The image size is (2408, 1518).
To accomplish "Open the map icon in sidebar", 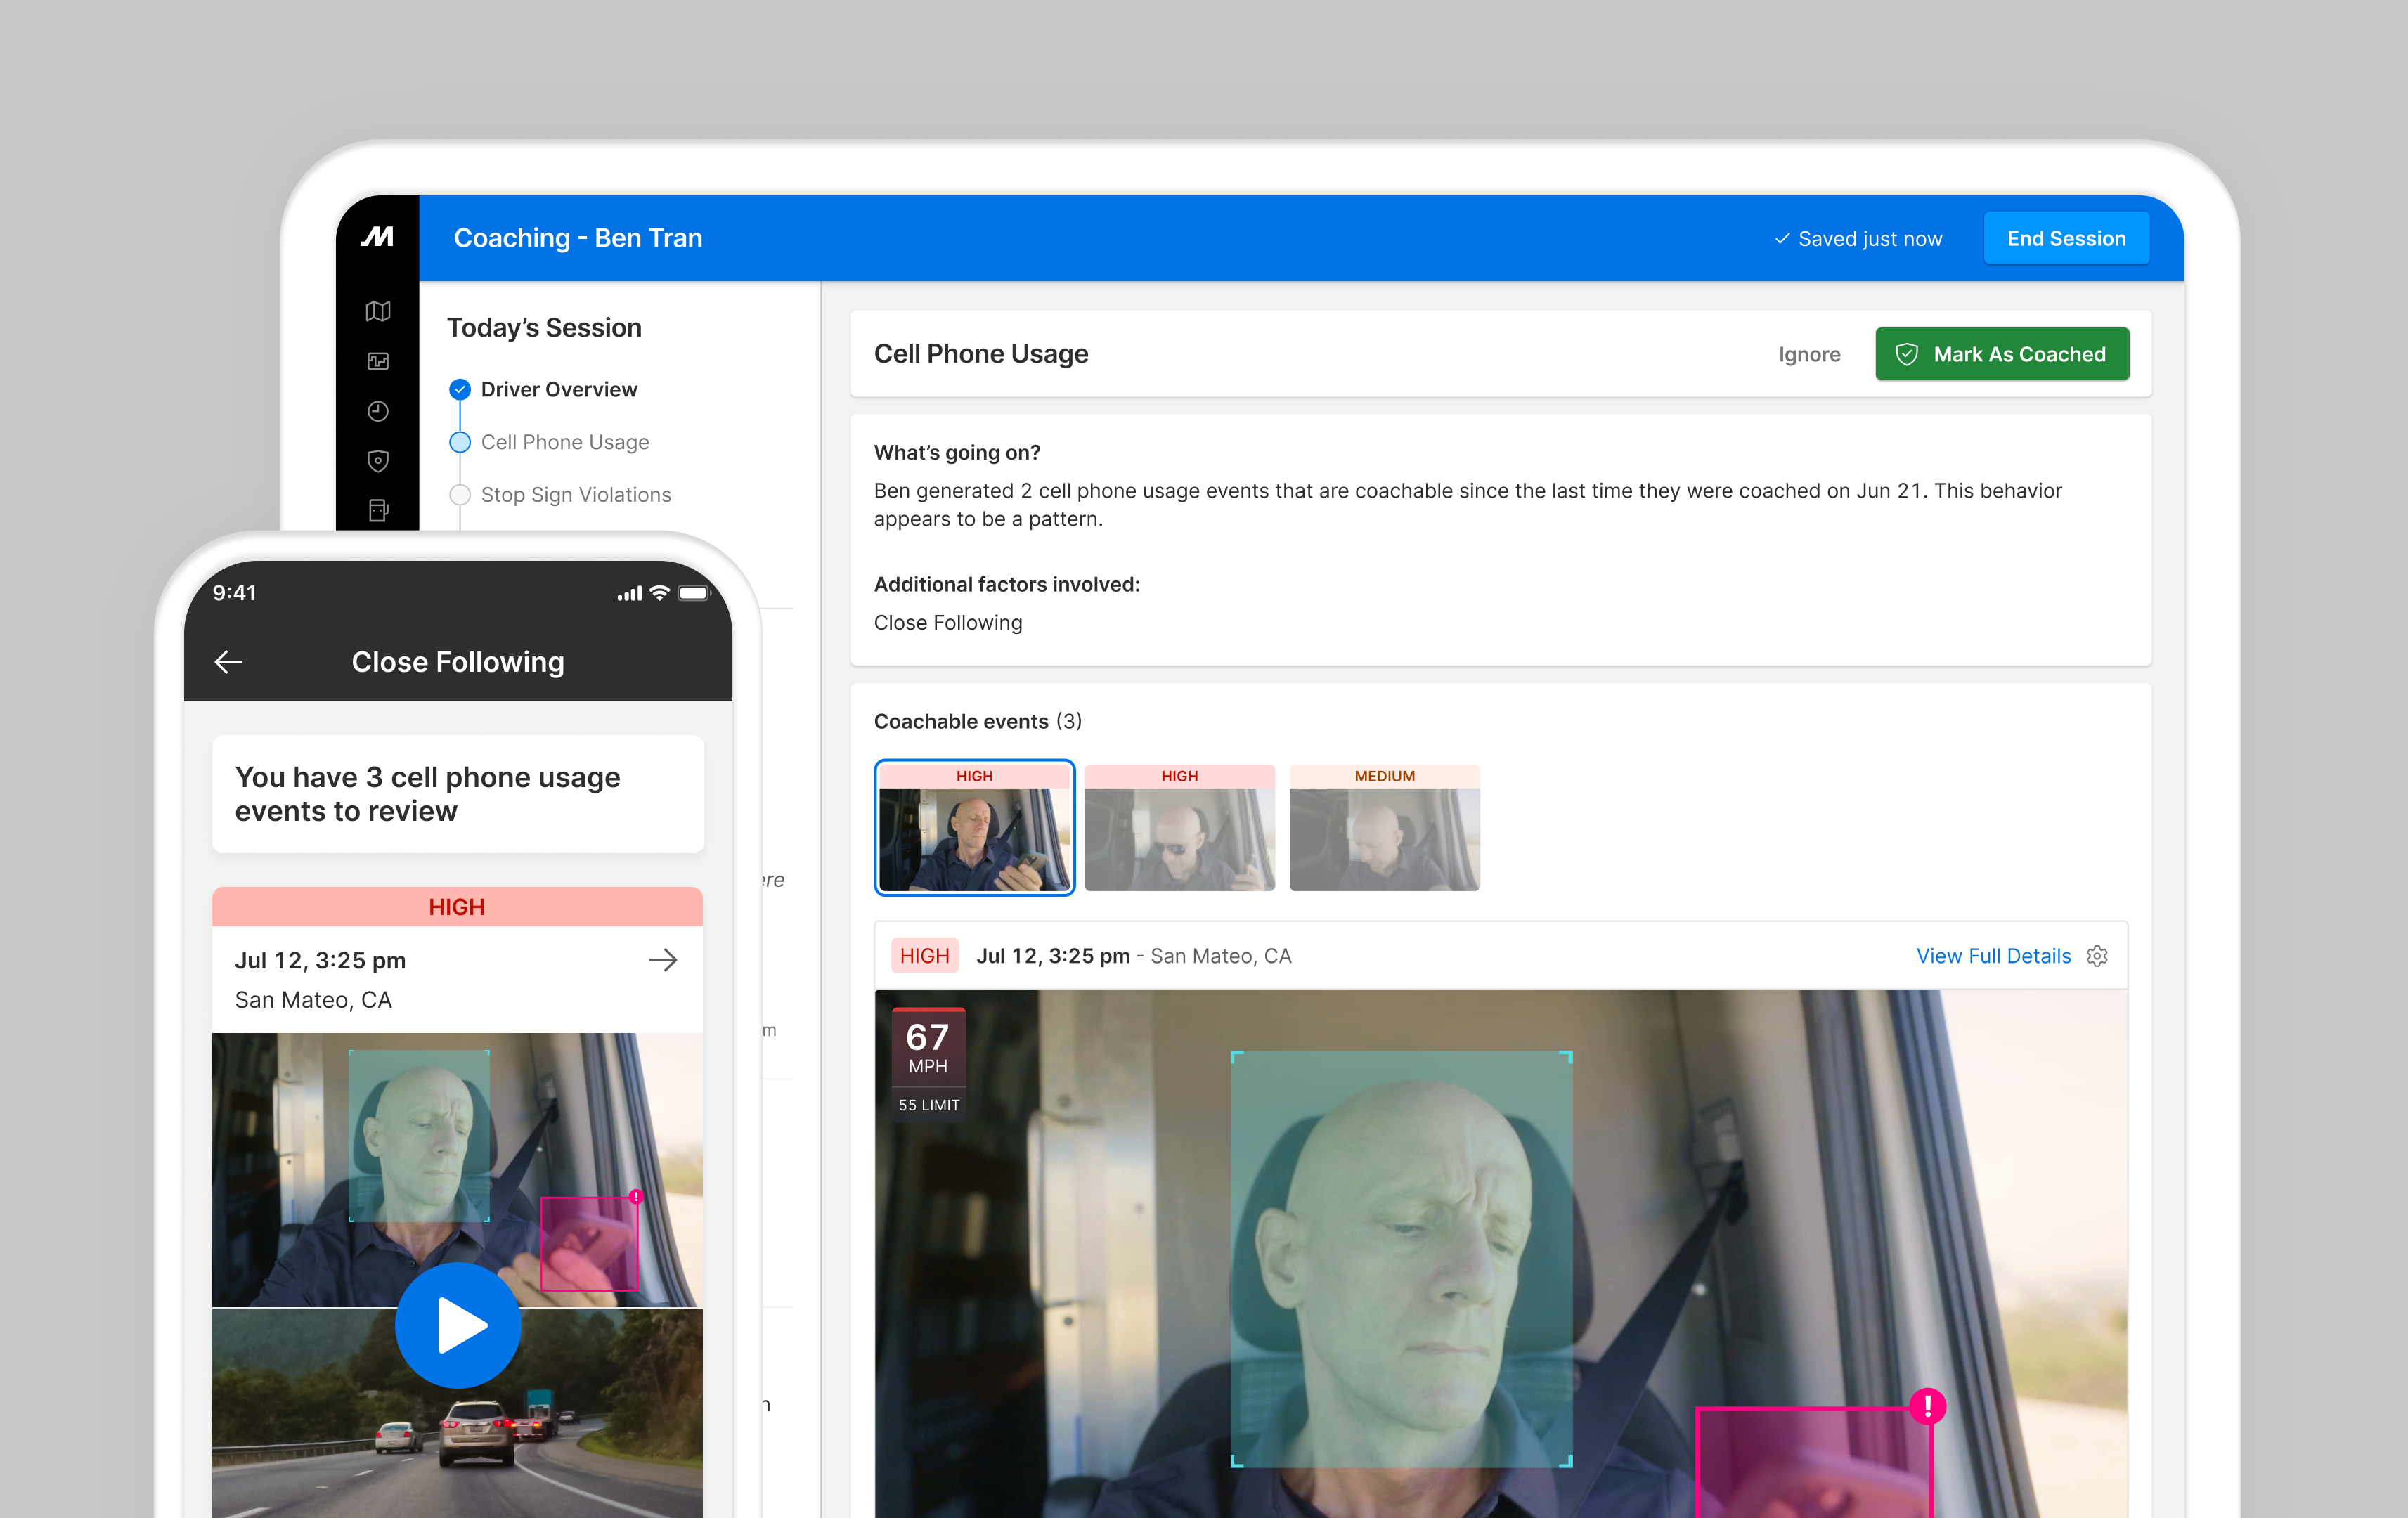I will (x=378, y=311).
